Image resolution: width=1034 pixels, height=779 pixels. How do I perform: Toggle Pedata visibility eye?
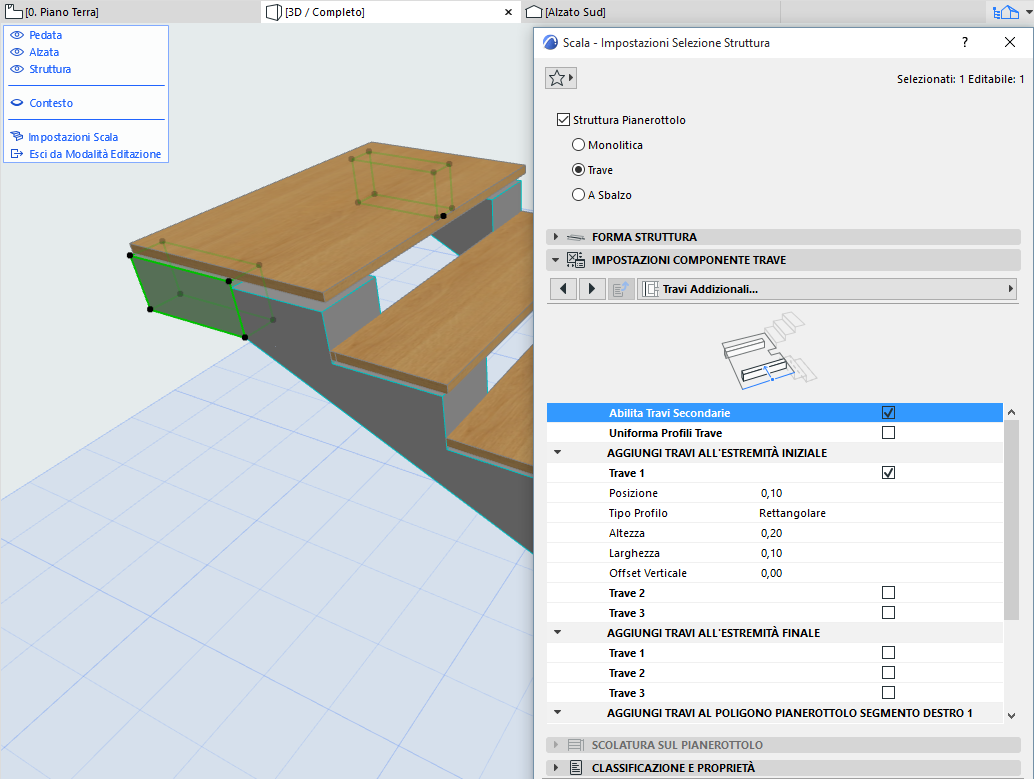click(x=16, y=35)
